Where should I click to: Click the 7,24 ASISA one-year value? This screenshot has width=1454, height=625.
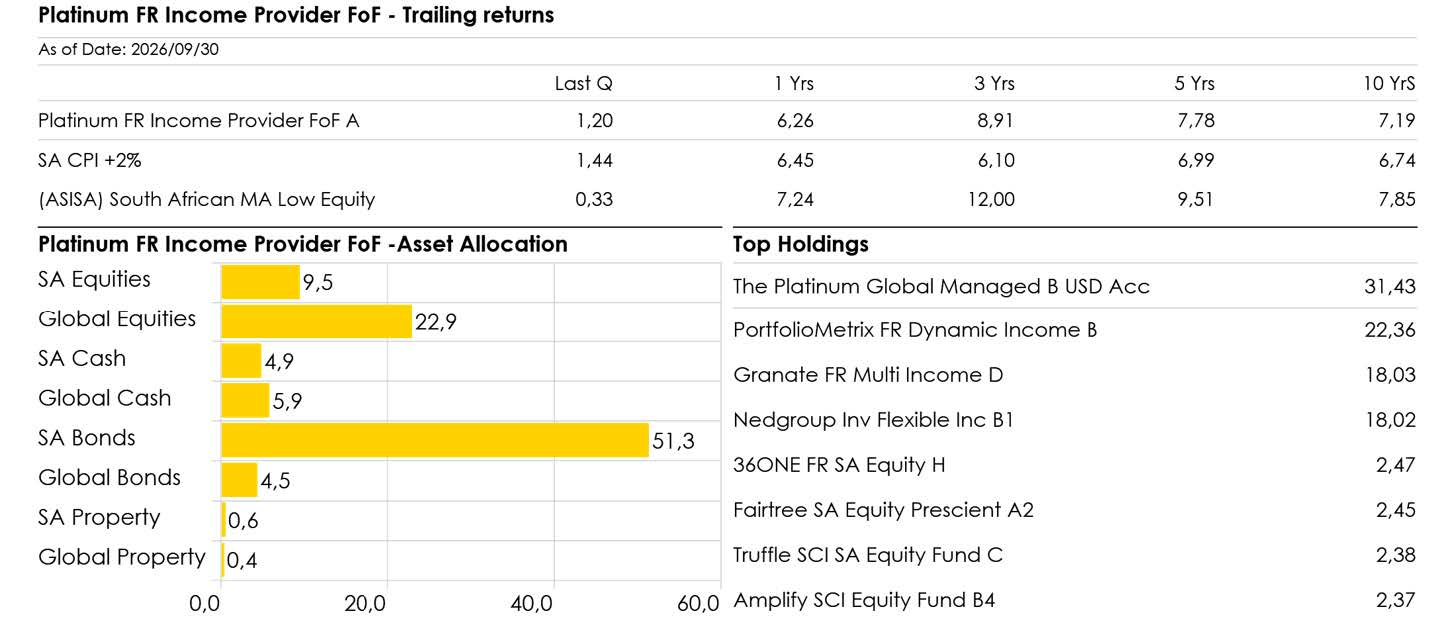(795, 199)
